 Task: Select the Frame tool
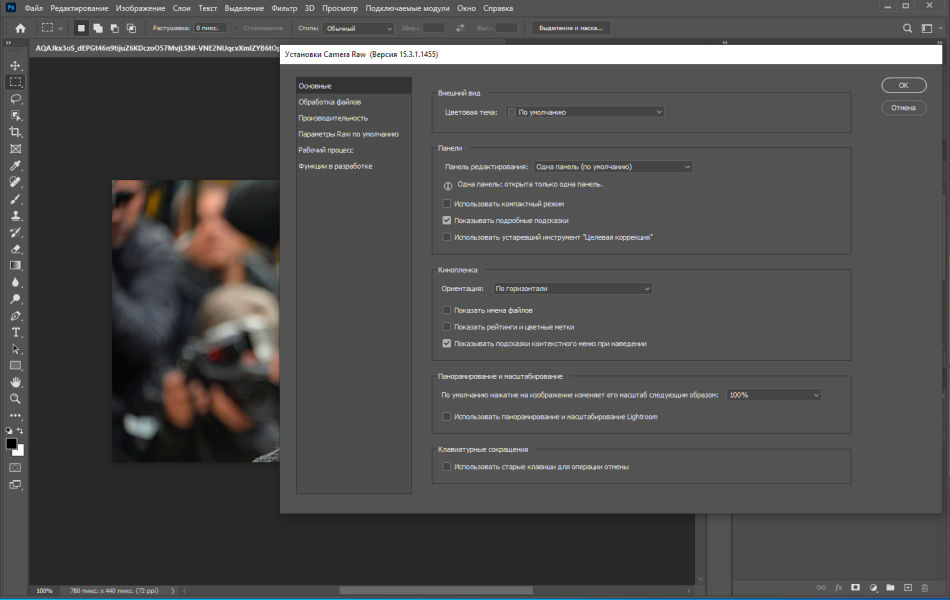pyautogui.click(x=16, y=148)
